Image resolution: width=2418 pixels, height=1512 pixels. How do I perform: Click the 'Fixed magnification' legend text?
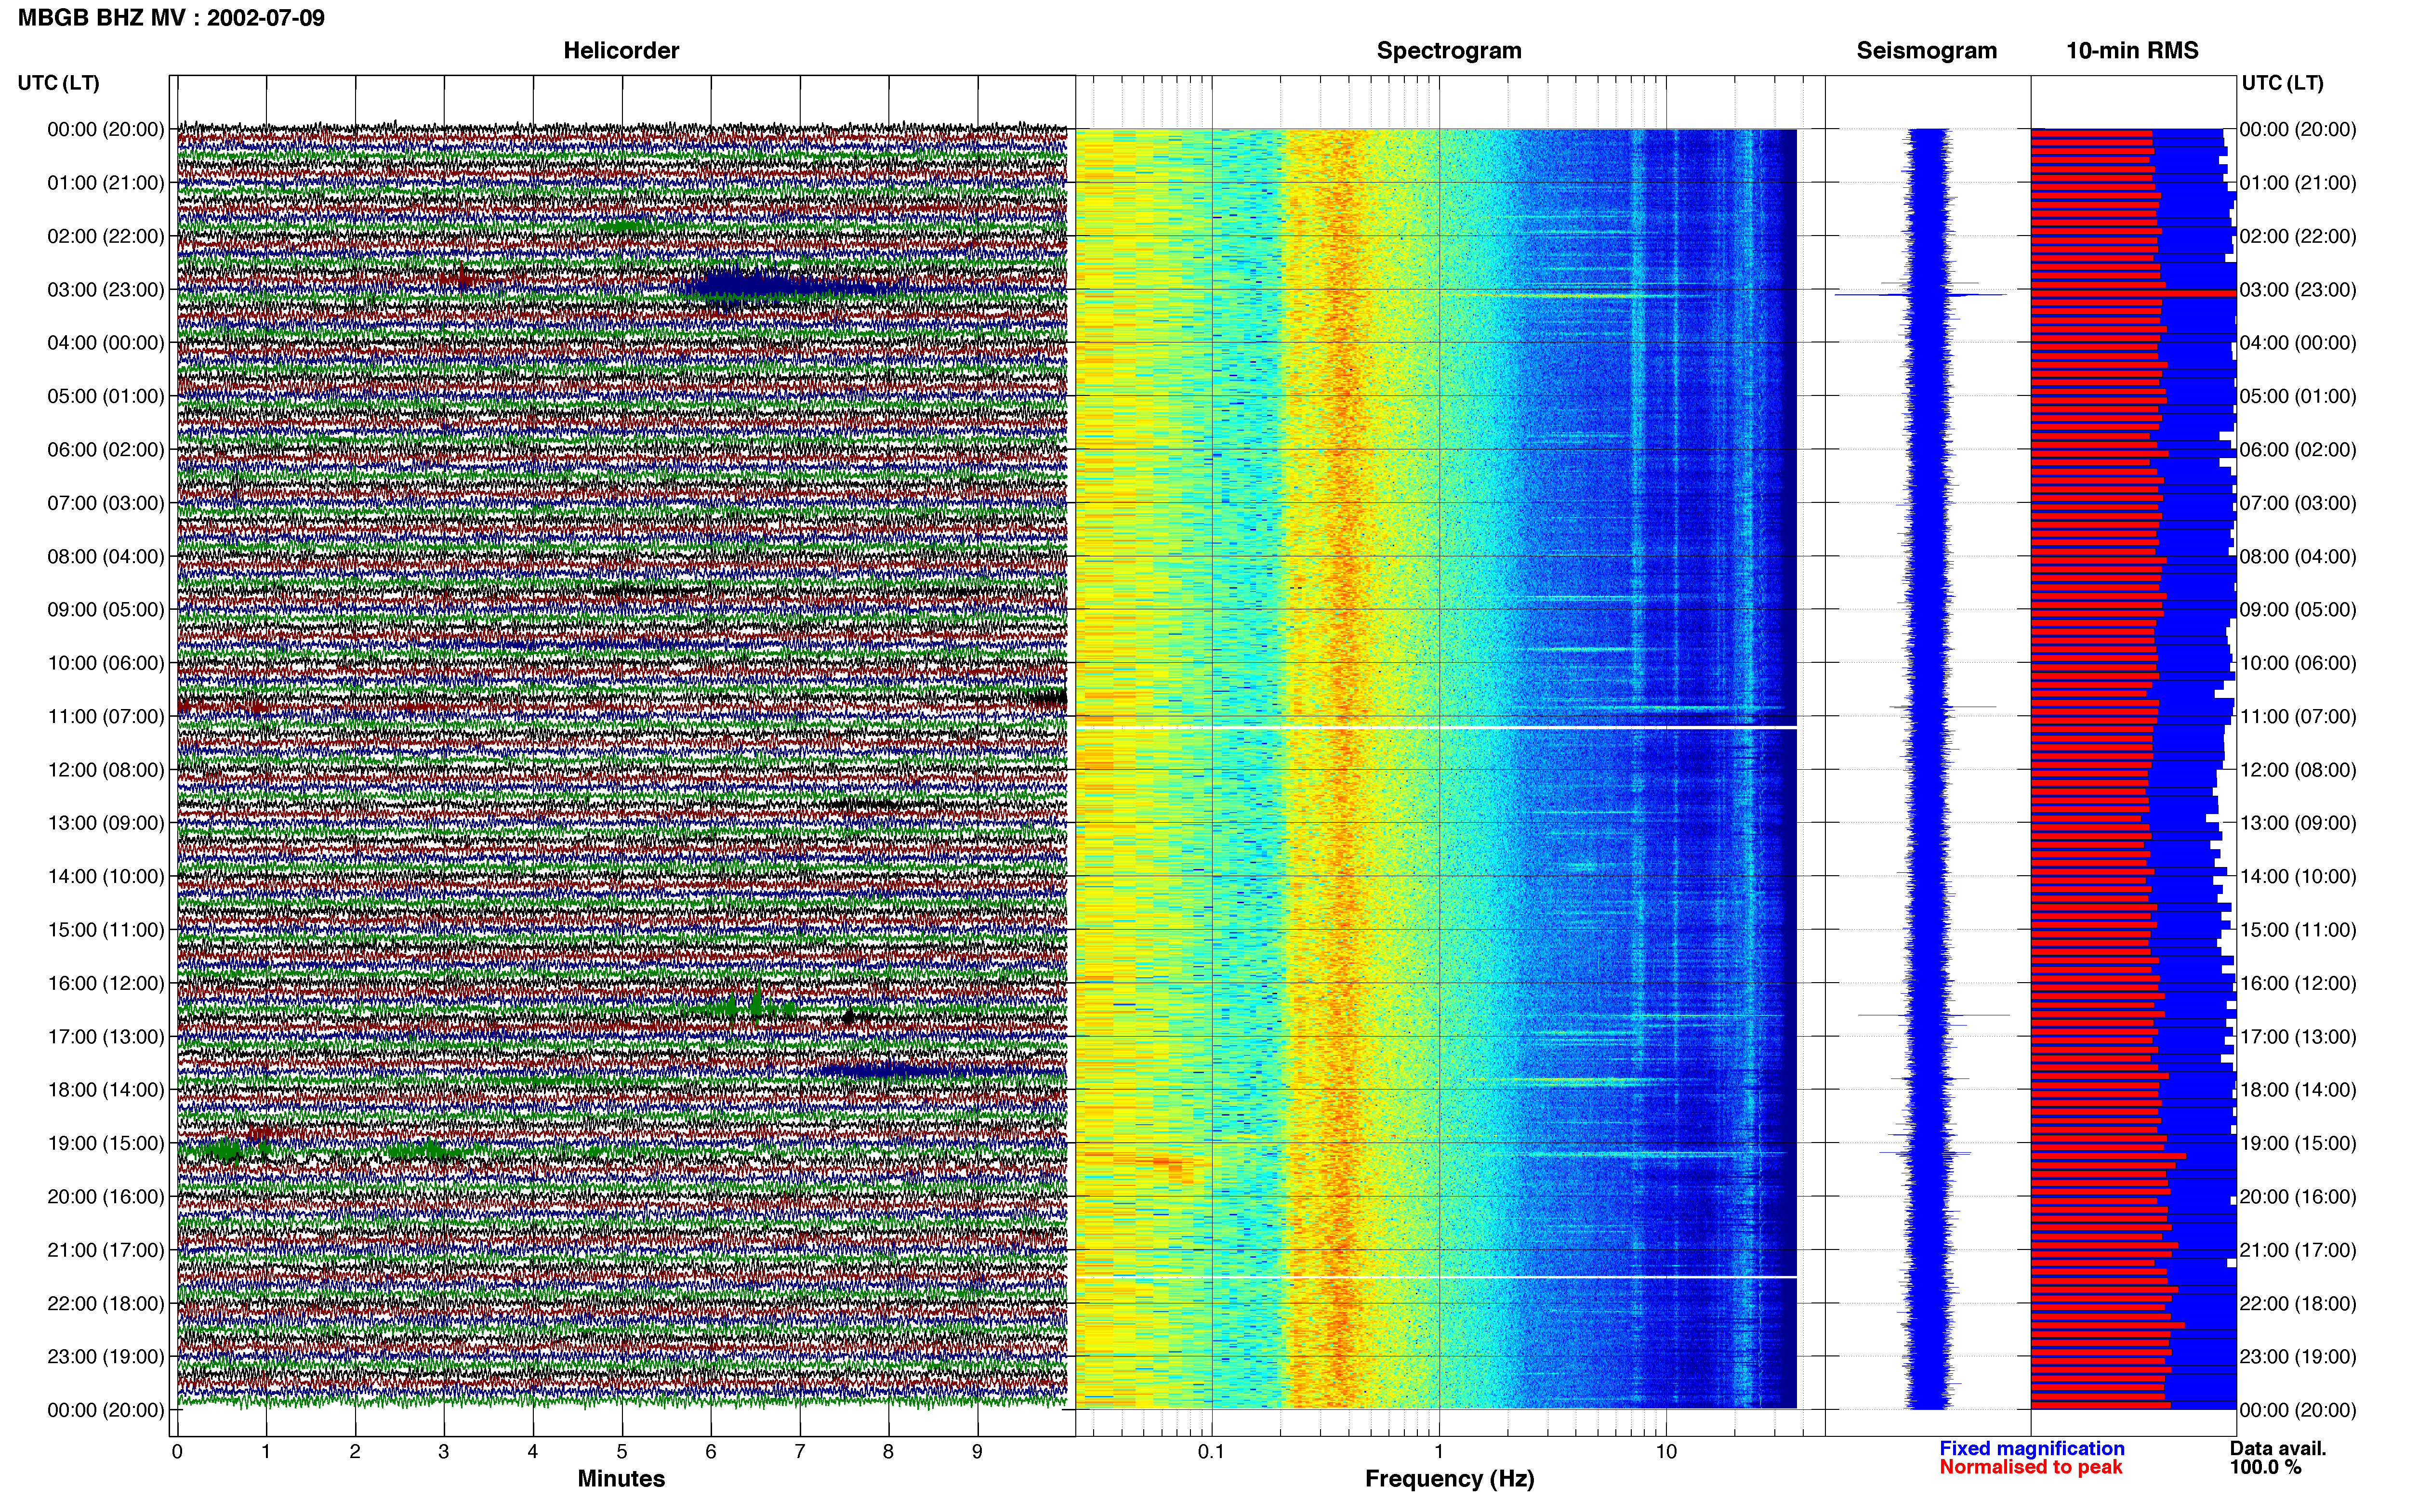2031,1448
